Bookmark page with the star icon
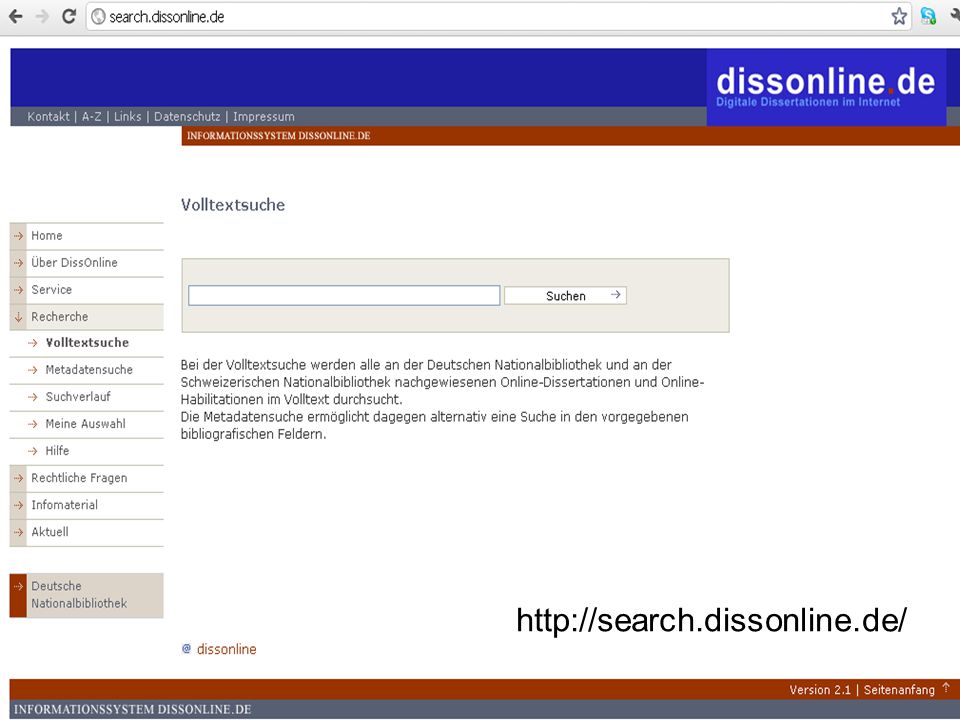The image size is (960, 720). pos(899,17)
